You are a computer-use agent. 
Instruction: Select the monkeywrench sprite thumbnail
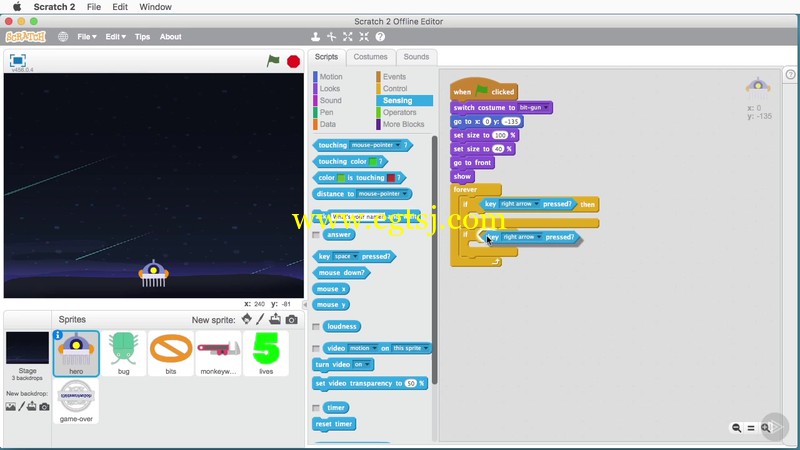(x=218, y=353)
